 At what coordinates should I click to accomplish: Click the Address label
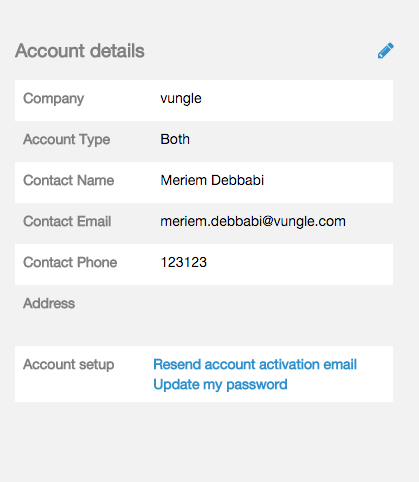click(49, 303)
